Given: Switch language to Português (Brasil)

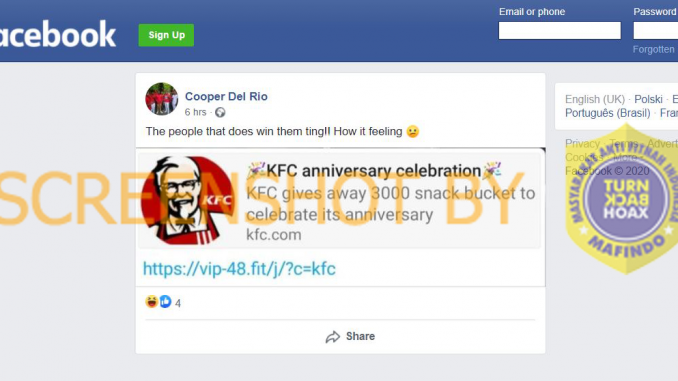Looking at the screenshot, I should coord(608,113).
